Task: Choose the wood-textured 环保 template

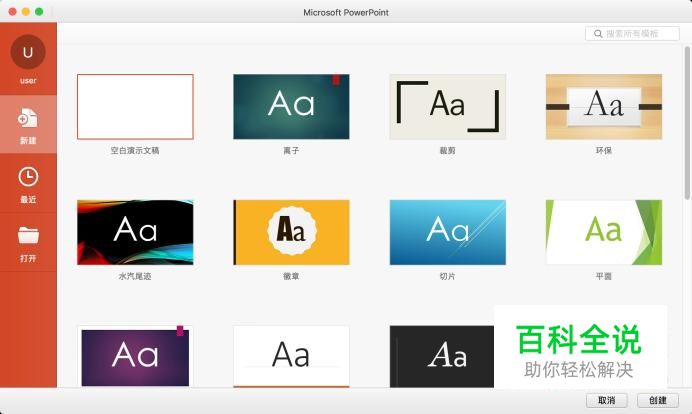Action: pos(604,107)
